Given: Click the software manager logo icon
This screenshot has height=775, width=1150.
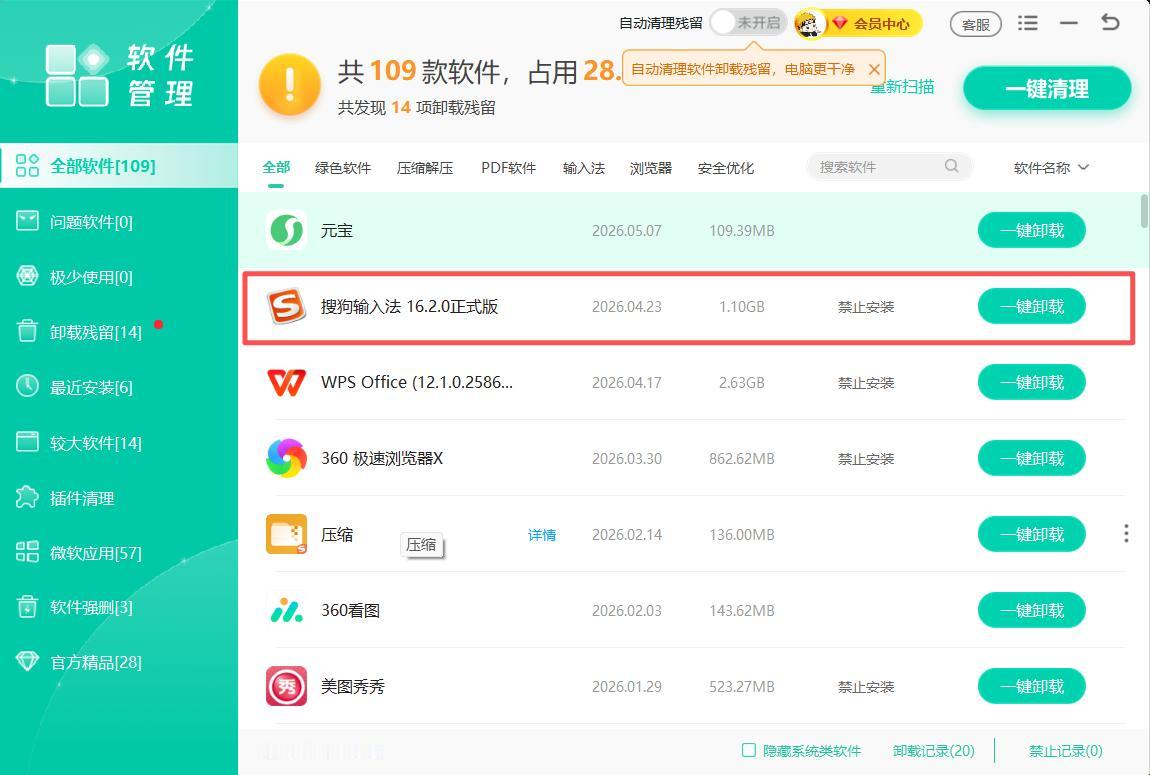Looking at the screenshot, I should 77,76.
